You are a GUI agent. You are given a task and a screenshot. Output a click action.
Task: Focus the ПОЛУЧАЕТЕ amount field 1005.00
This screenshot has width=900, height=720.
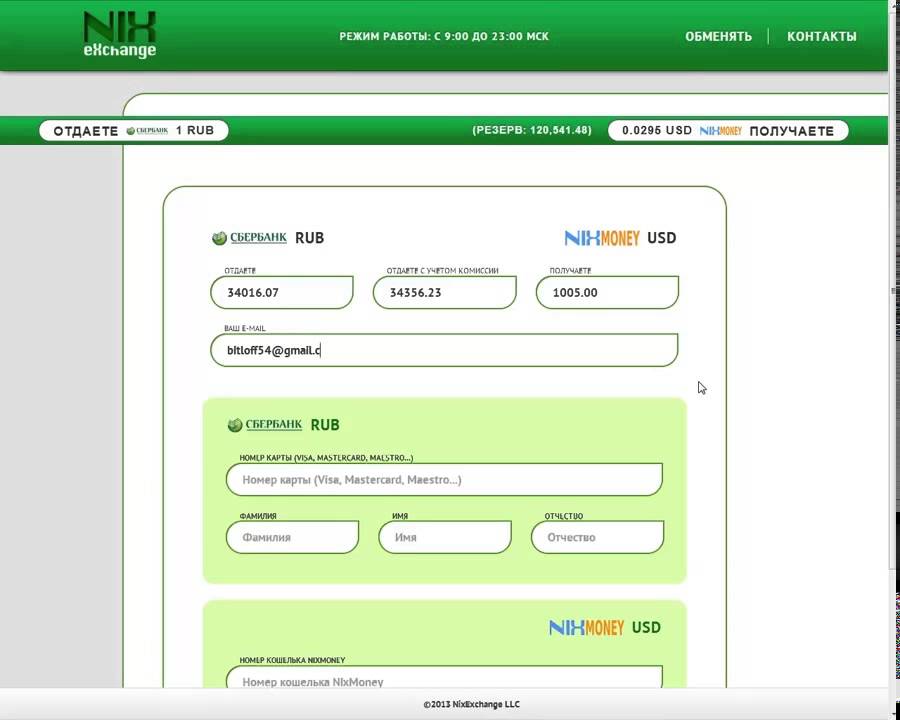pos(607,292)
